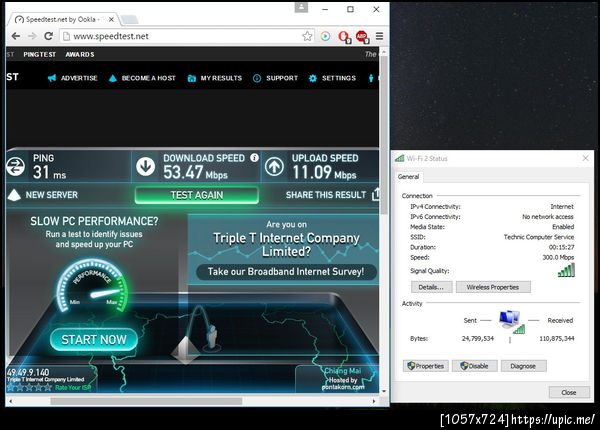600x430 pixels.
Task: Open Wireless Properties
Action: coord(493,287)
